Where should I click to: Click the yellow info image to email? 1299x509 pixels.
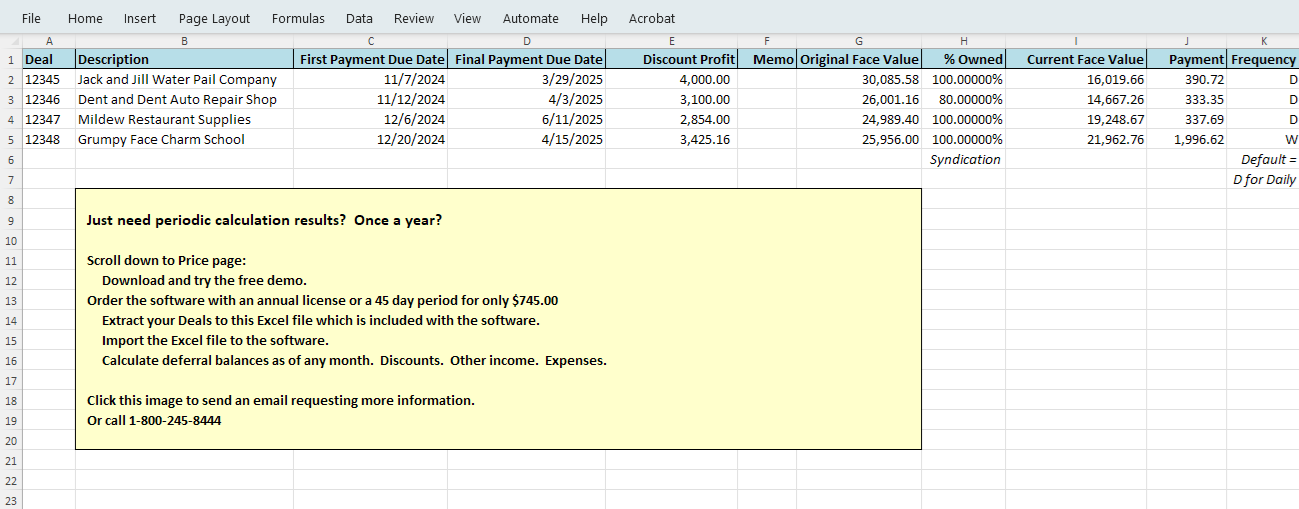click(x=498, y=319)
